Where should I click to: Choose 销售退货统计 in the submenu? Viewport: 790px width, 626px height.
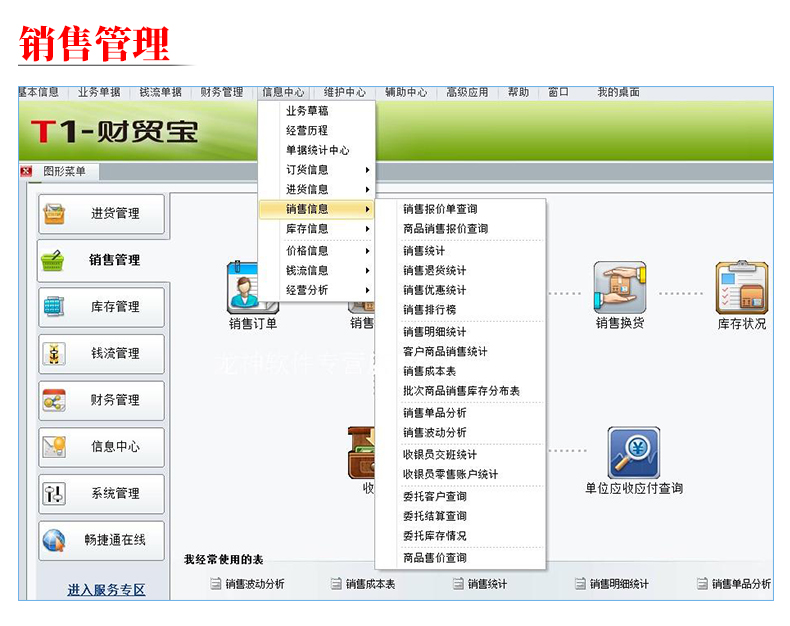460,271
